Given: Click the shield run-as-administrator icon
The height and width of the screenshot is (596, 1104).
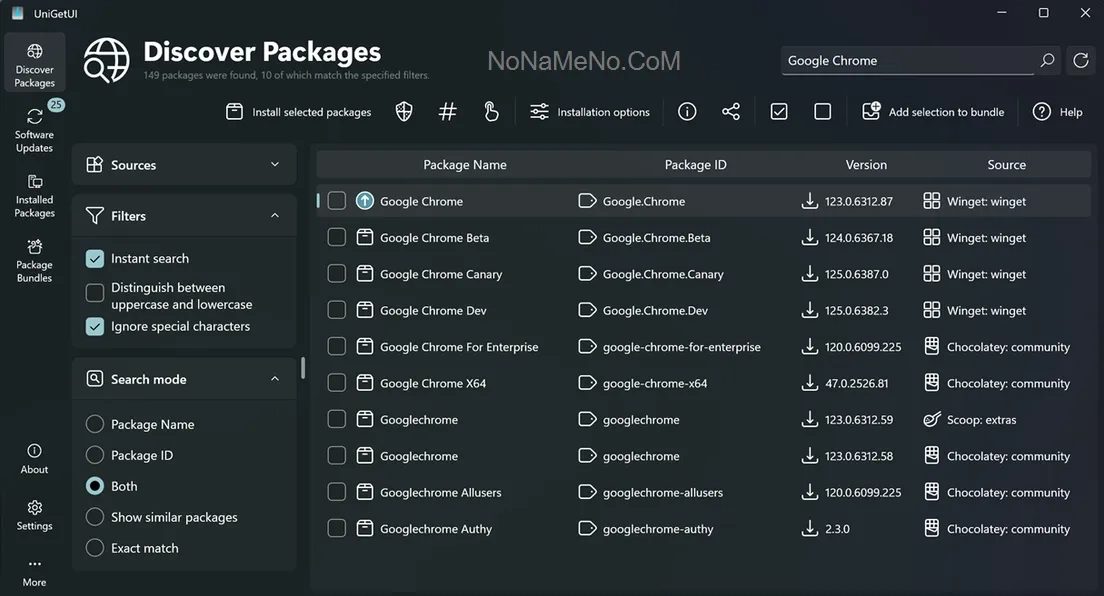Looking at the screenshot, I should [404, 112].
